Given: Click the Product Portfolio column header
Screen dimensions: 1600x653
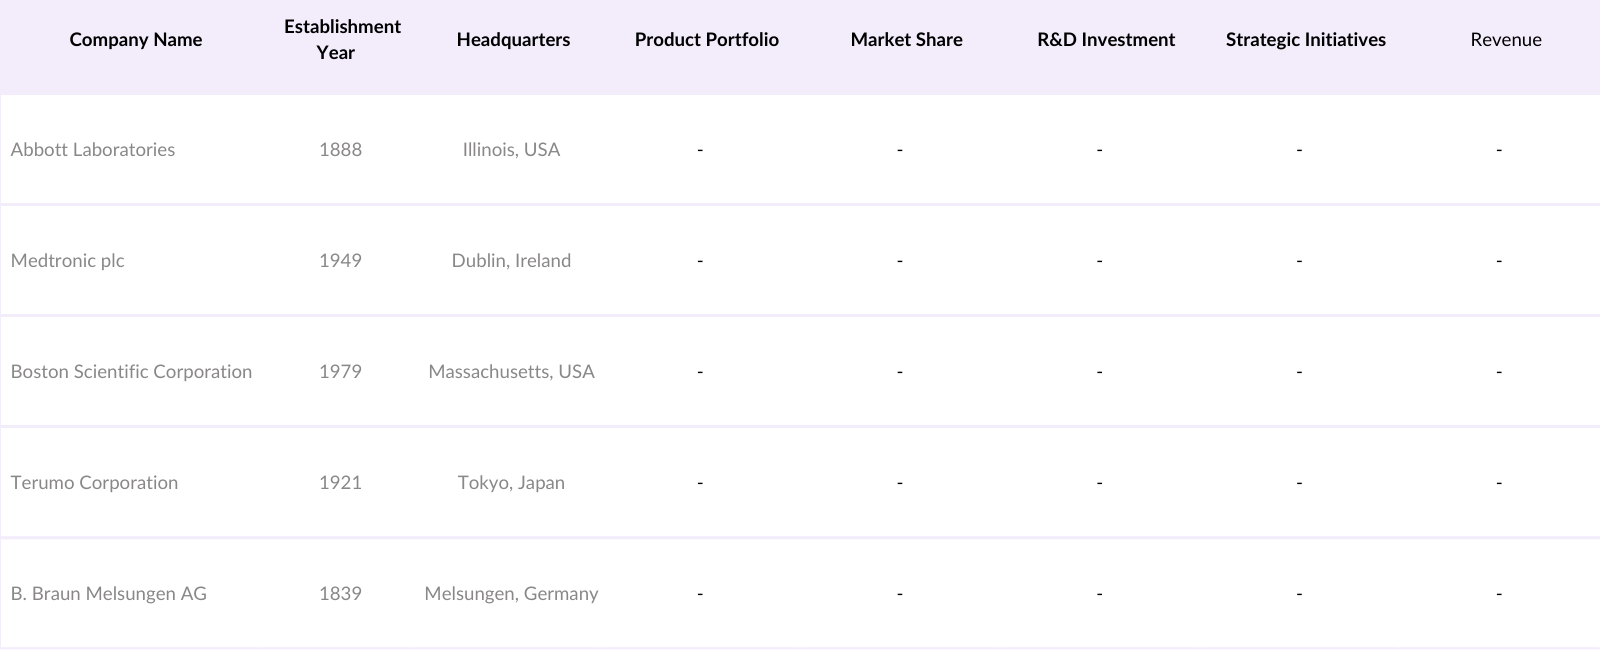Looking at the screenshot, I should tap(707, 40).
